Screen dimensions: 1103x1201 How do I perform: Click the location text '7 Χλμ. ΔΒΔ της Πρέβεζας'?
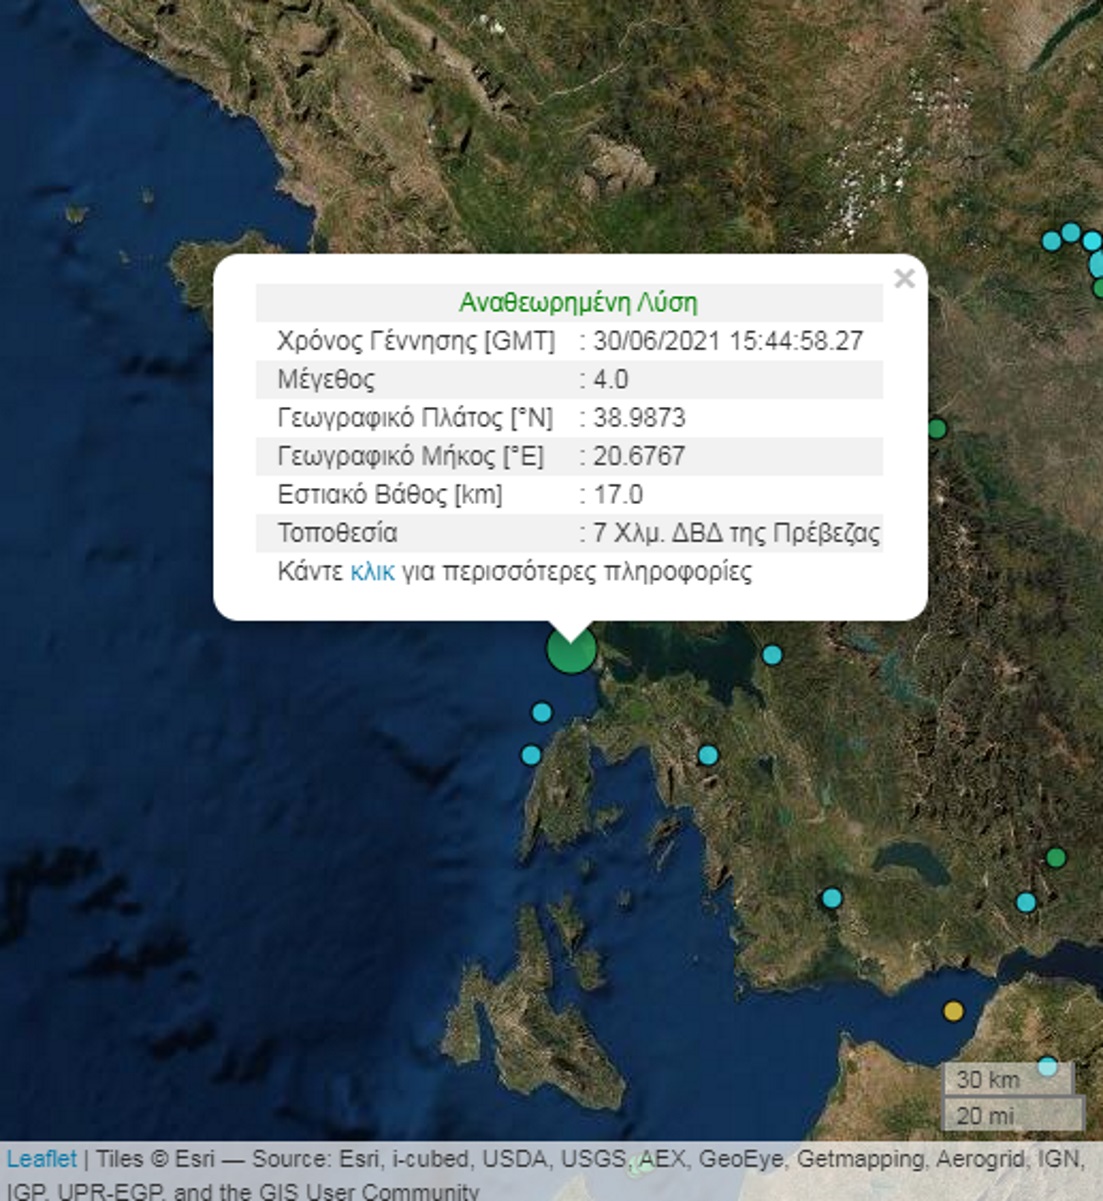737,533
